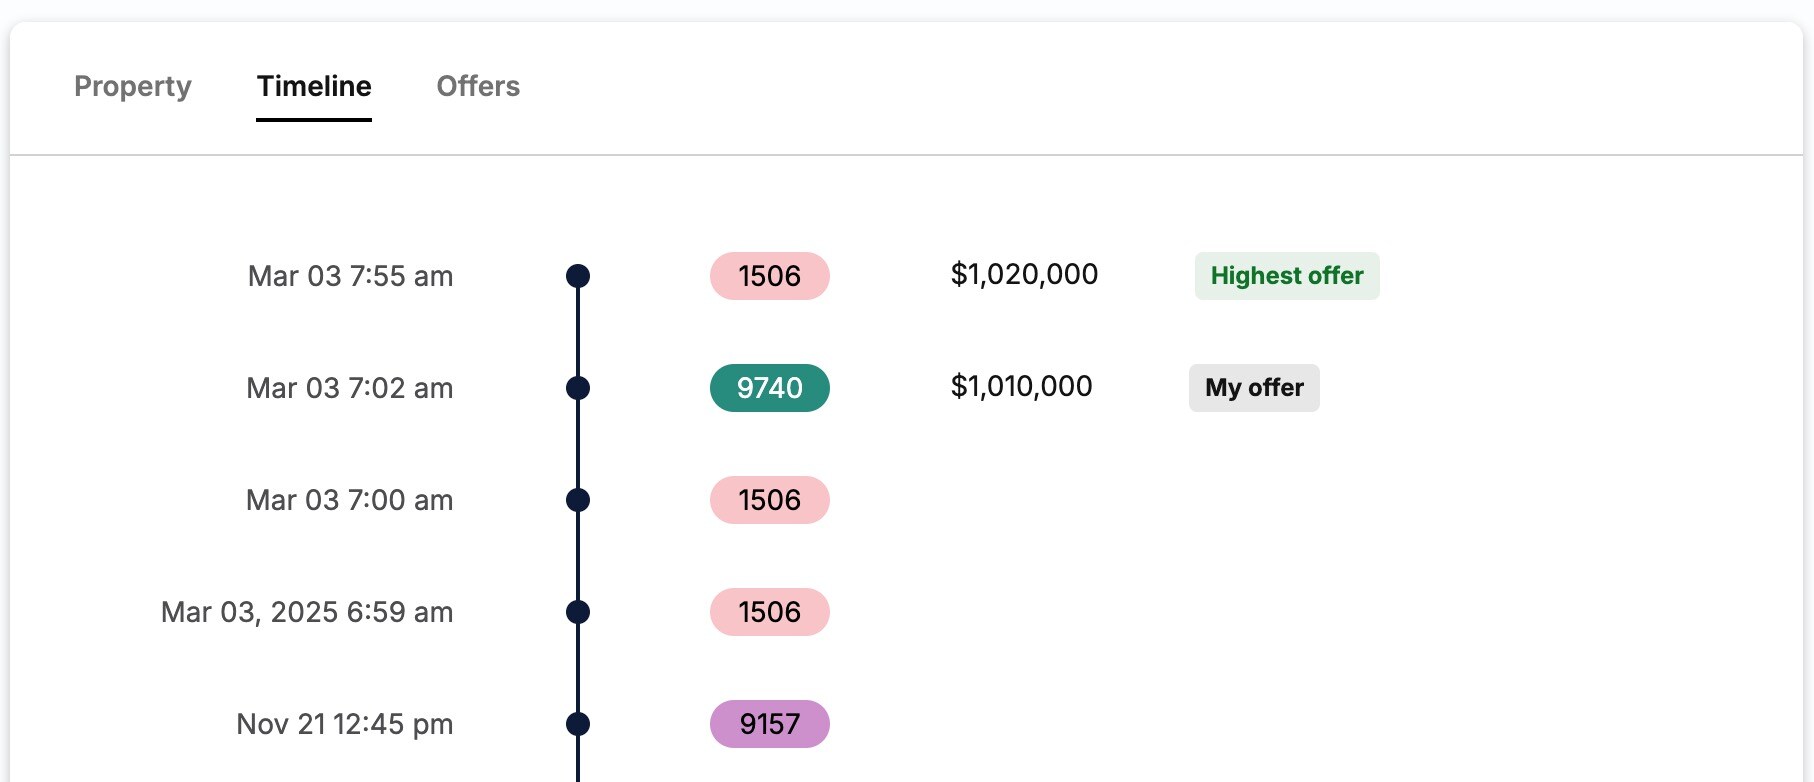Select the purple 9157 bidder badge
Viewport: 1814px width, 782px height.
769,724
